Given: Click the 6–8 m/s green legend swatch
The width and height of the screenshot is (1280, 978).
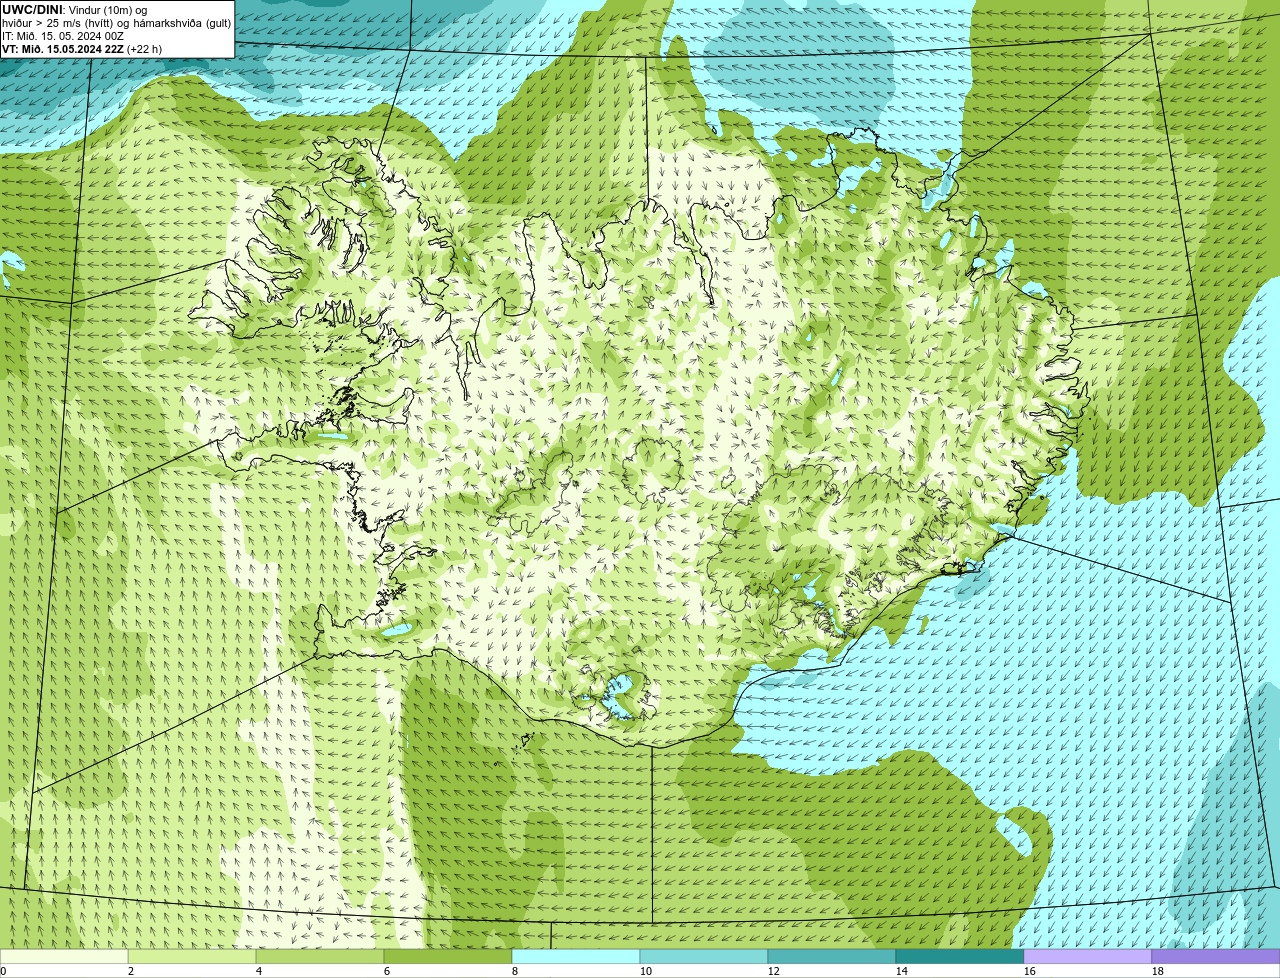Looking at the screenshot, I should click(x=448, y=957).
